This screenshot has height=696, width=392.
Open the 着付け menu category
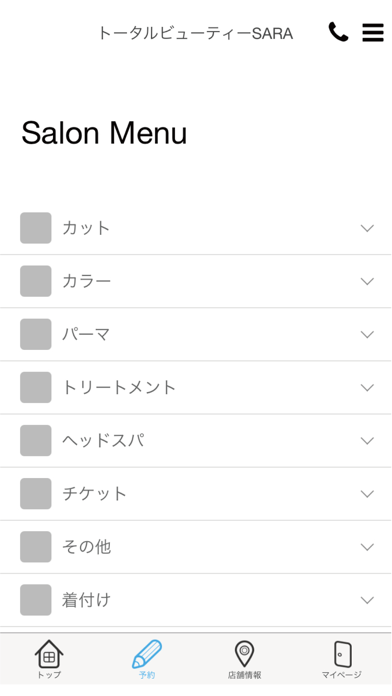point(196,600)
